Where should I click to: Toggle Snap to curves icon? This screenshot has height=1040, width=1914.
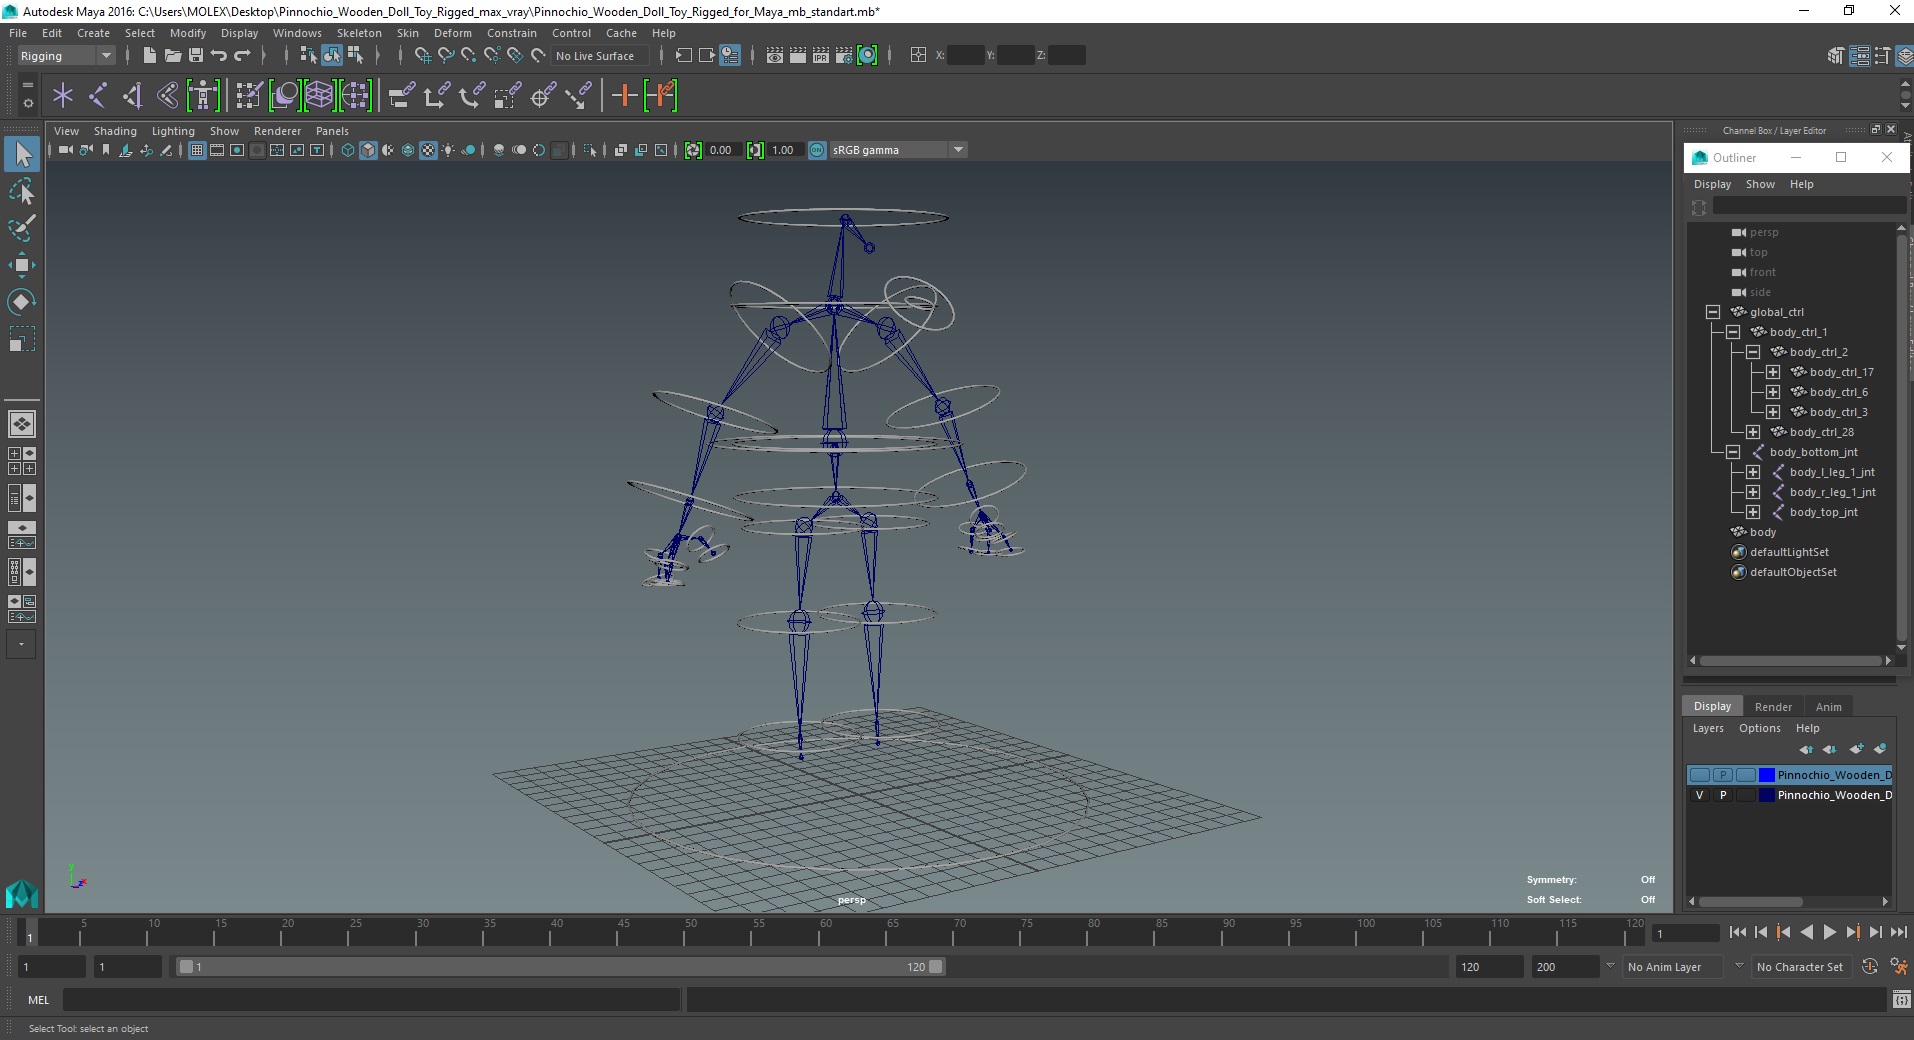pos(446,56)
